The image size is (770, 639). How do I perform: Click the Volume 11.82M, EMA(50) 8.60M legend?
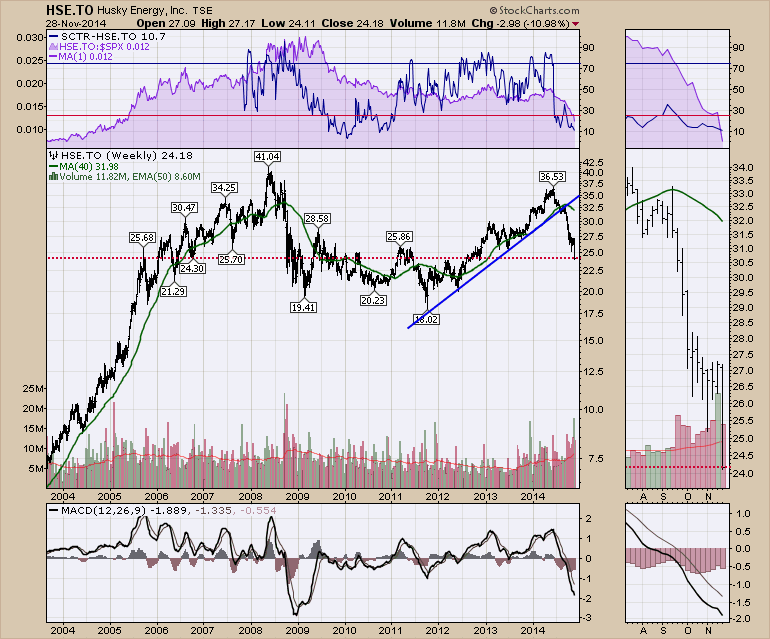(130, 176)
